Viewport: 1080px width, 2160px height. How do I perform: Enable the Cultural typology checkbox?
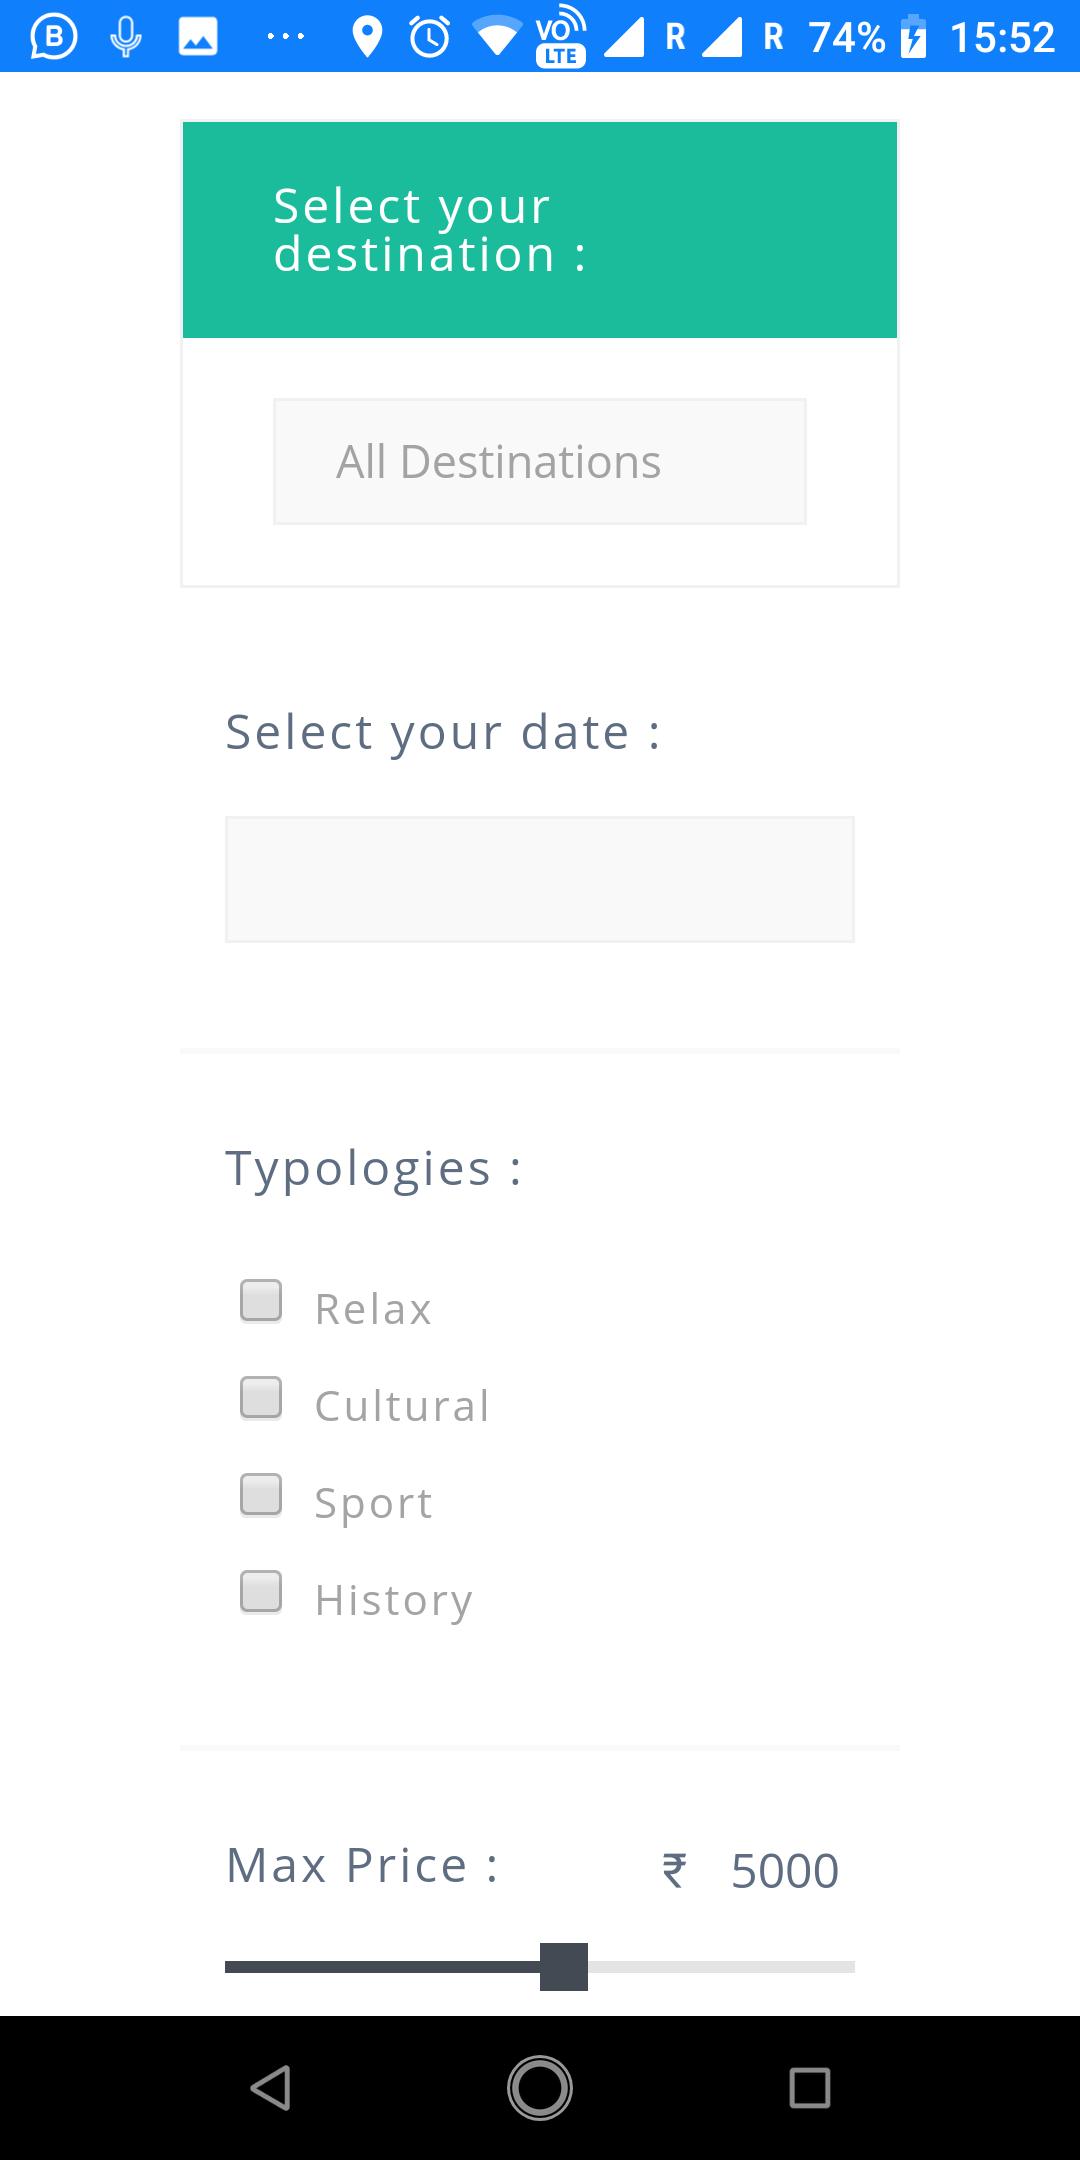[261, 1398]
